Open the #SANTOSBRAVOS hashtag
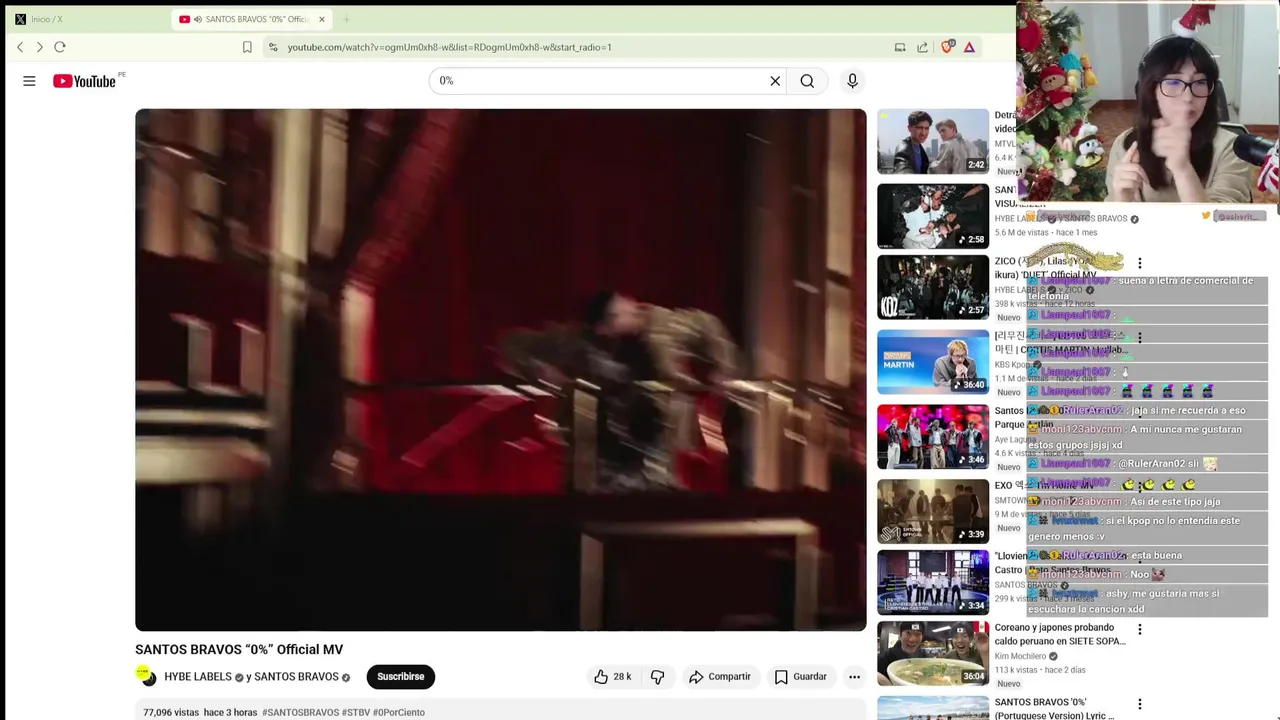Screen dimensions: 1280x720 (x=300, y=713)
